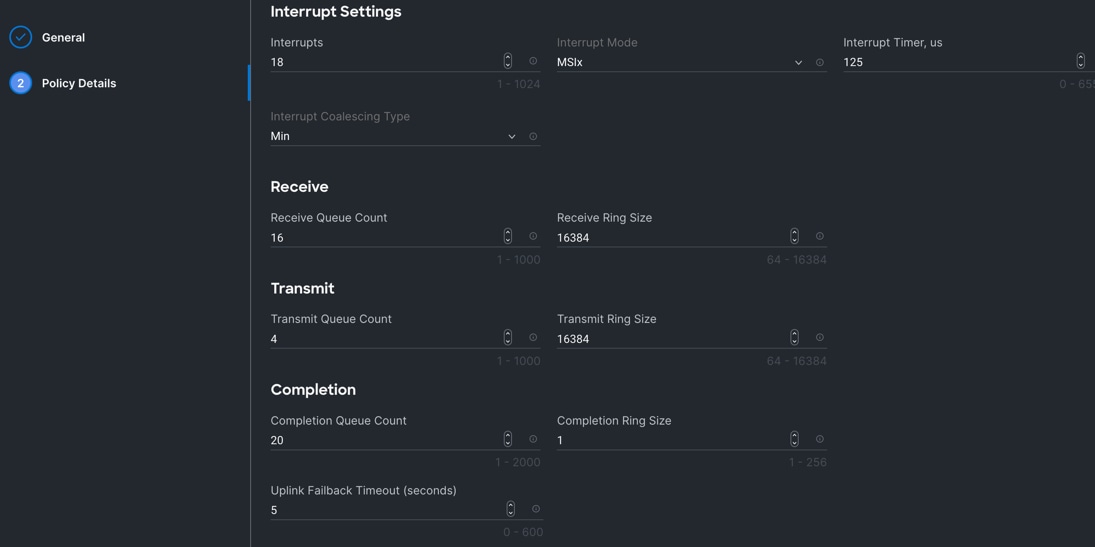
Task: Click the Transmit Ring Size stepper
Action: click(x=794, y=338)
